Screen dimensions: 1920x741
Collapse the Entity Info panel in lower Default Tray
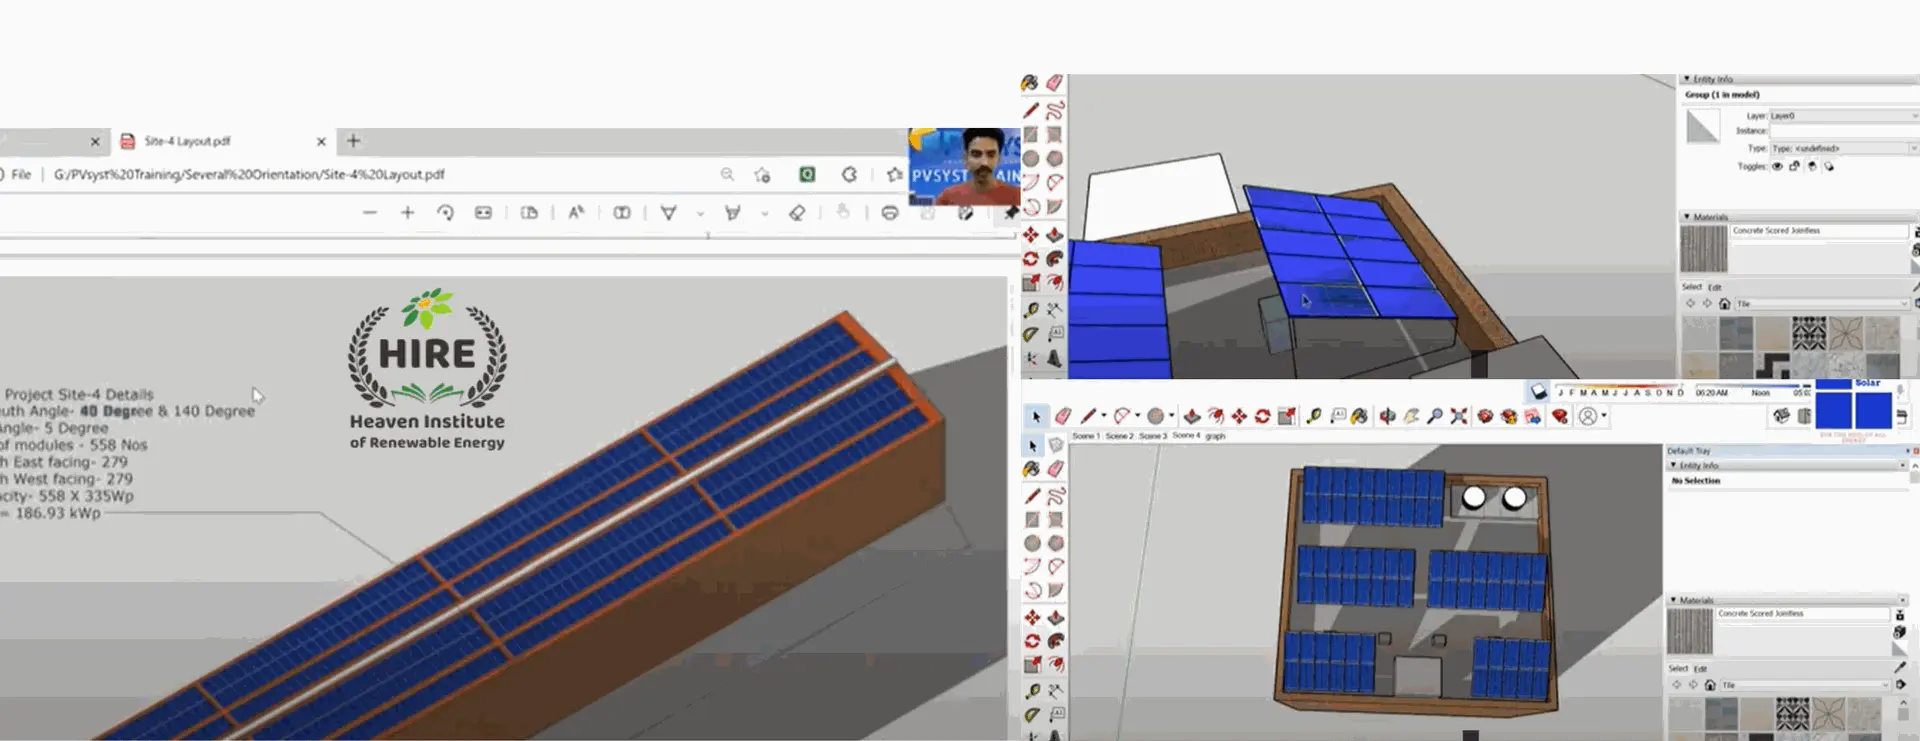(1673, 465)
